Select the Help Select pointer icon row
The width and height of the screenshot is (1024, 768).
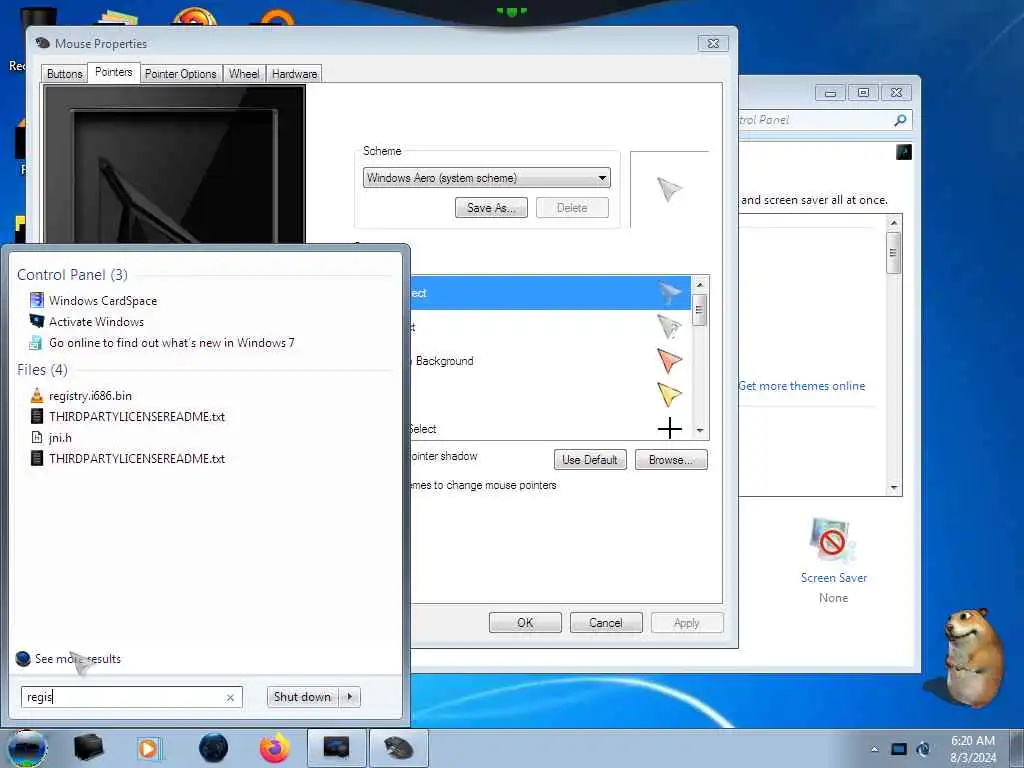click(550, 327)
